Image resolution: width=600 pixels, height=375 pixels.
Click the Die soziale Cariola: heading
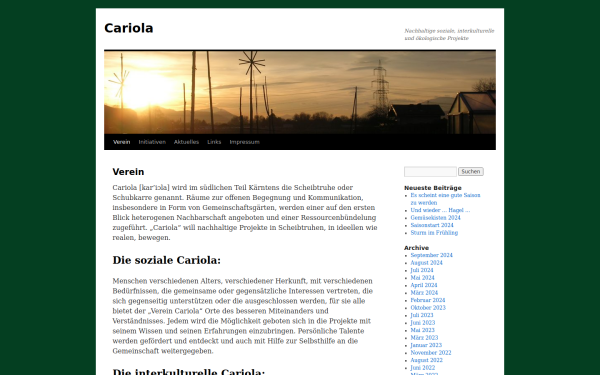coord(166,260)
